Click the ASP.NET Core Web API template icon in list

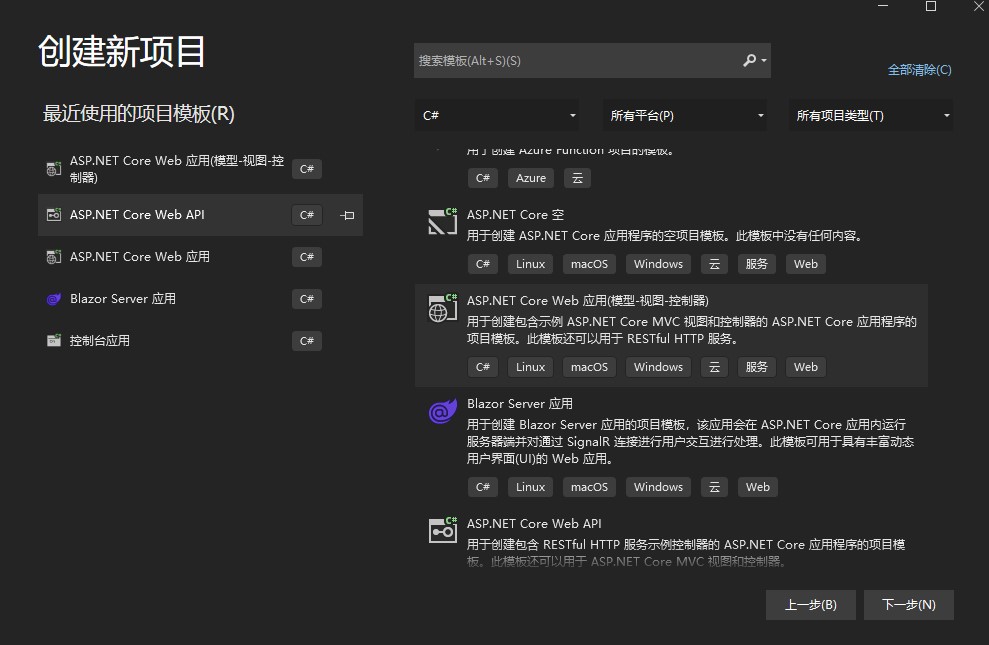pyautogui.click(x=443, y=530)
